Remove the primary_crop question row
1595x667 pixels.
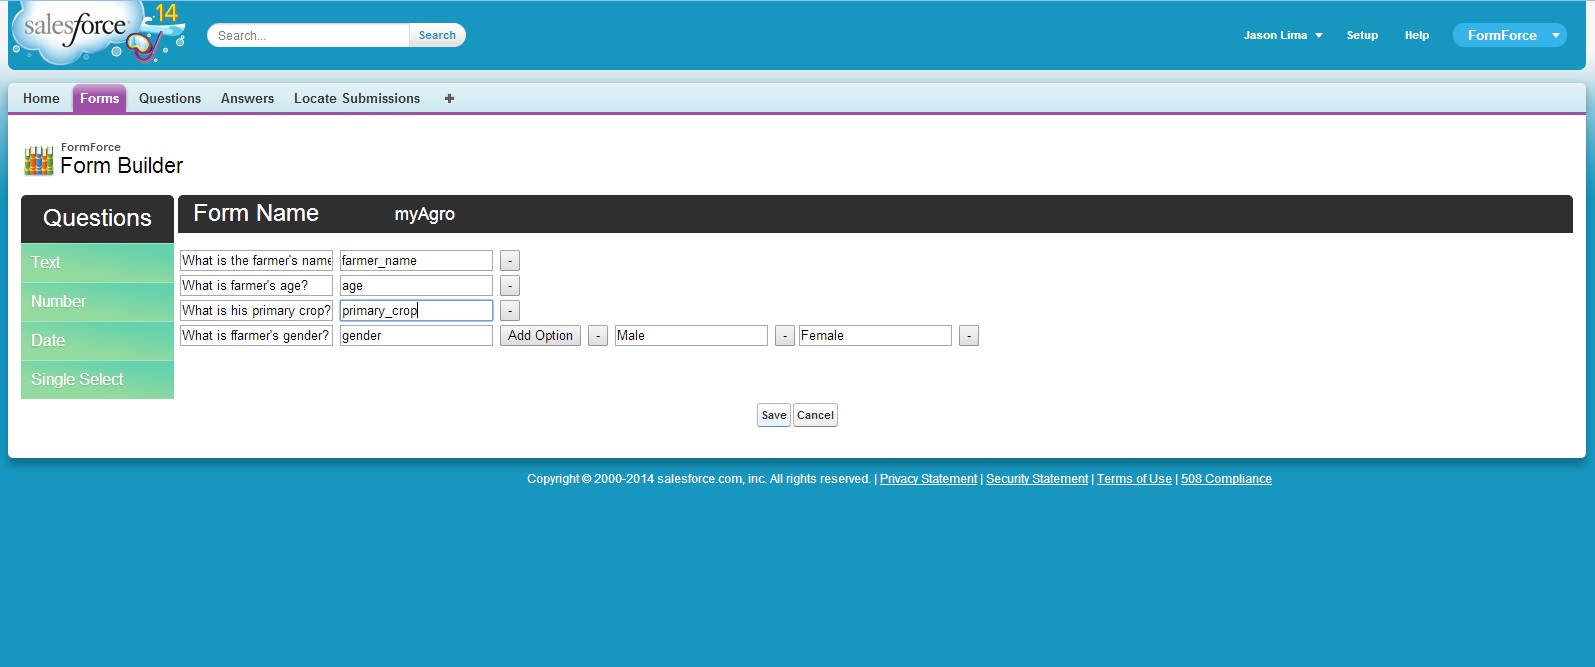pos(510,311)
